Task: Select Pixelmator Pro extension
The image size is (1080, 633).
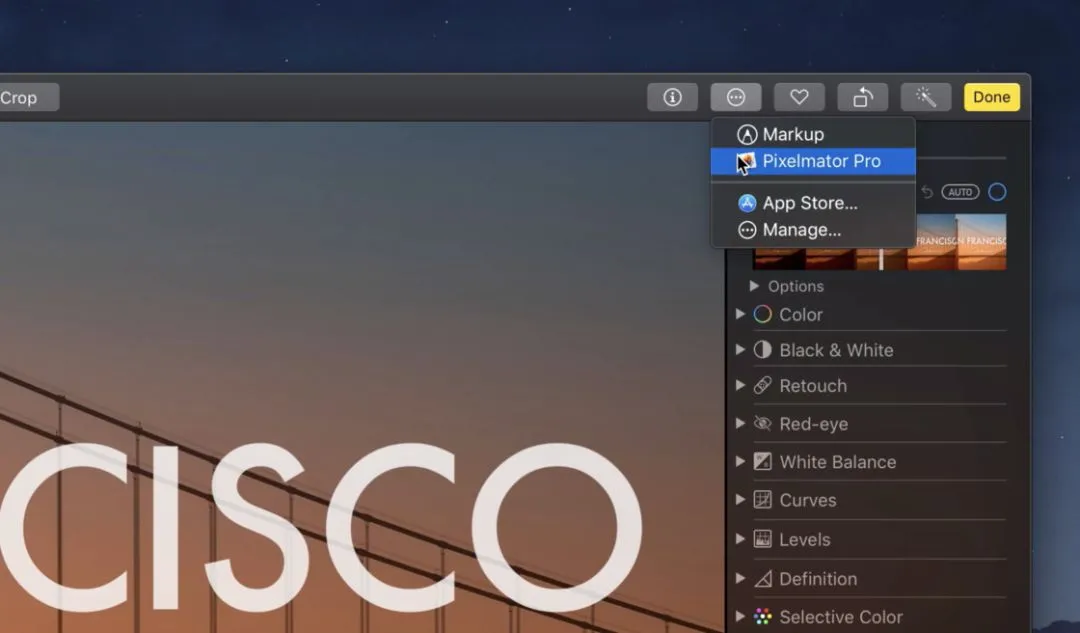Action: click(813, 161)
